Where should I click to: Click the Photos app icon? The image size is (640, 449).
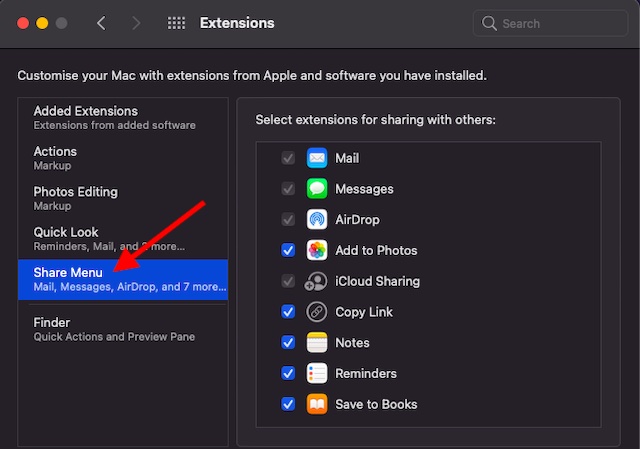pos(317,250)
